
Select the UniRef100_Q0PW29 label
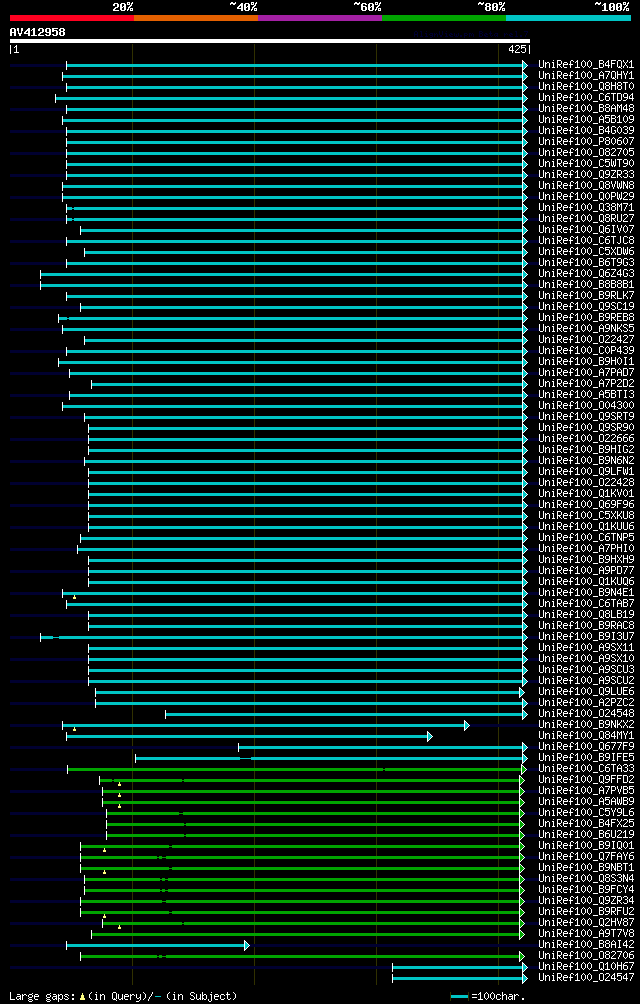[586, 197]
